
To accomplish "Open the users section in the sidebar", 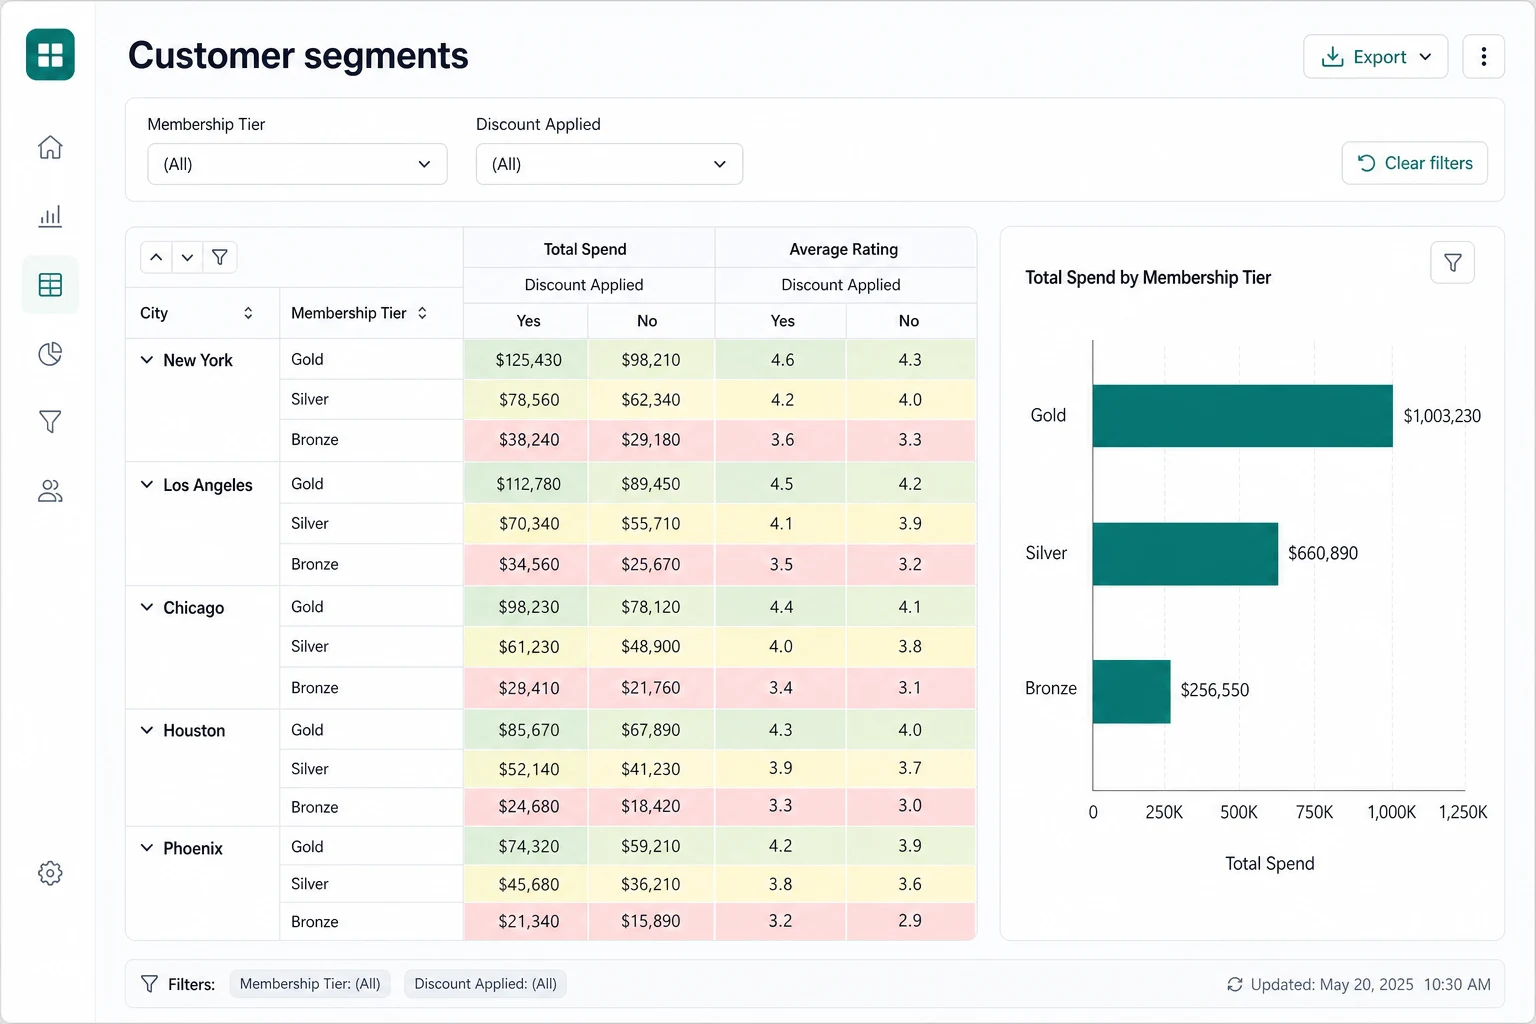I will click(50, 491).
